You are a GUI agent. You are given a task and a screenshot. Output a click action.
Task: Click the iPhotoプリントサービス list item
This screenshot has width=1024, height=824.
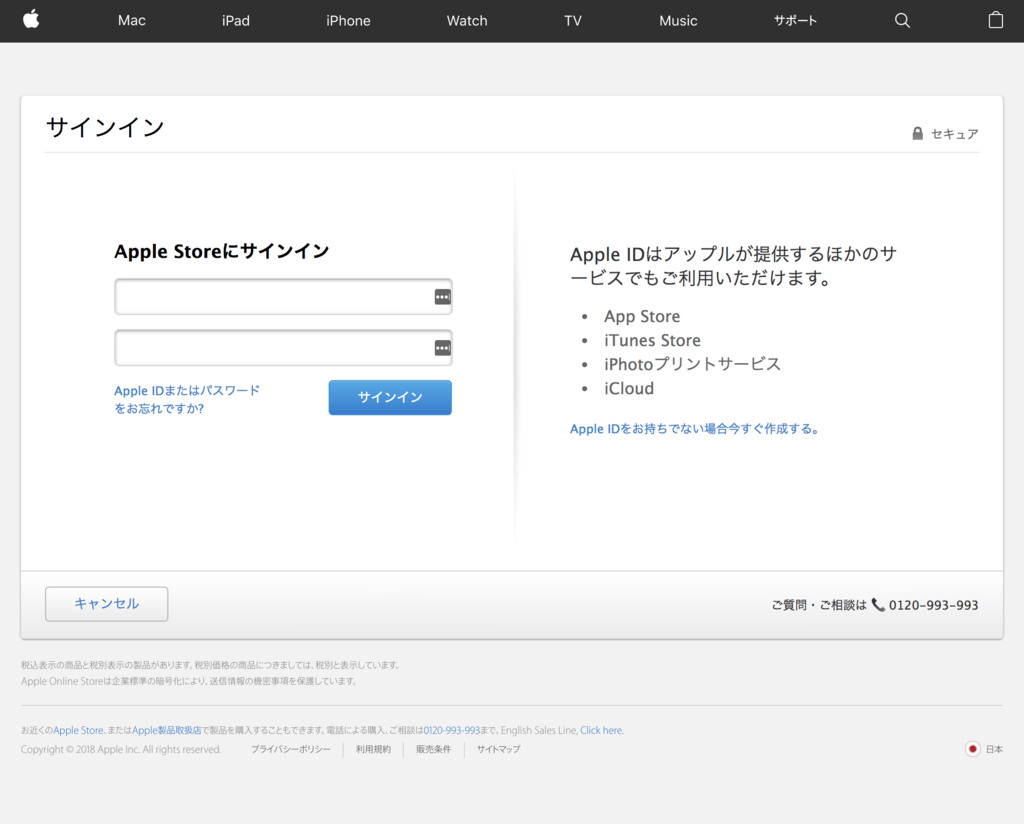point(692,364)
